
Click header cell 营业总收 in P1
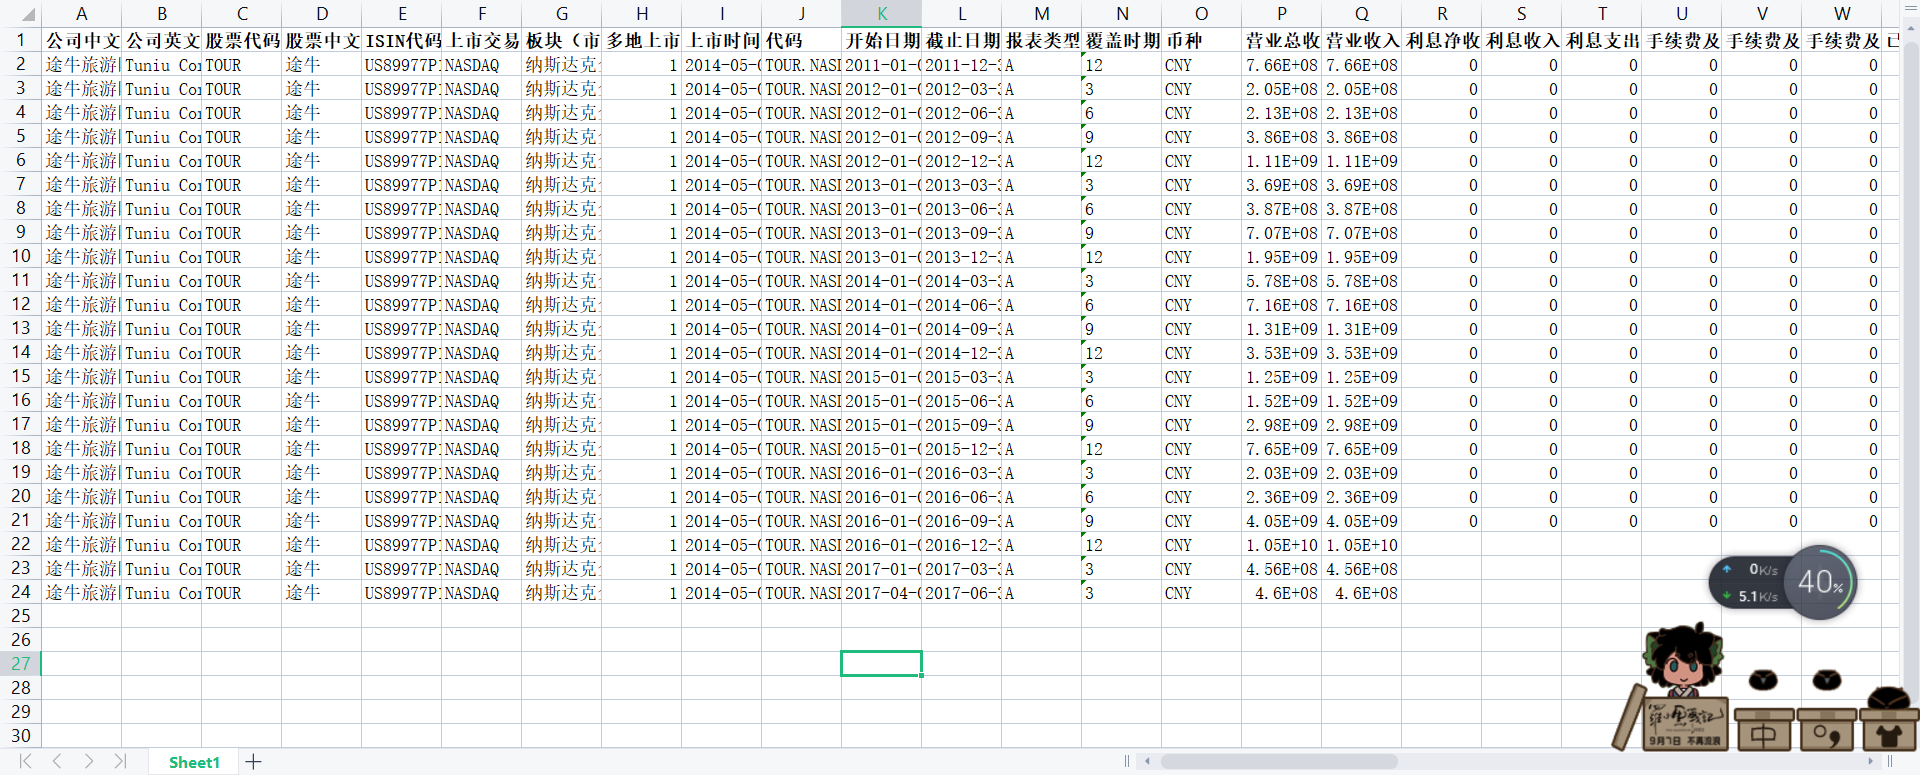click(1281, 41)
